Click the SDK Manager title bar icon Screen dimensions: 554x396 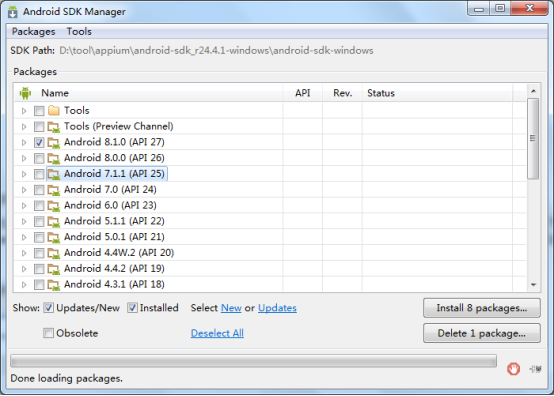(x=13, y=12)
